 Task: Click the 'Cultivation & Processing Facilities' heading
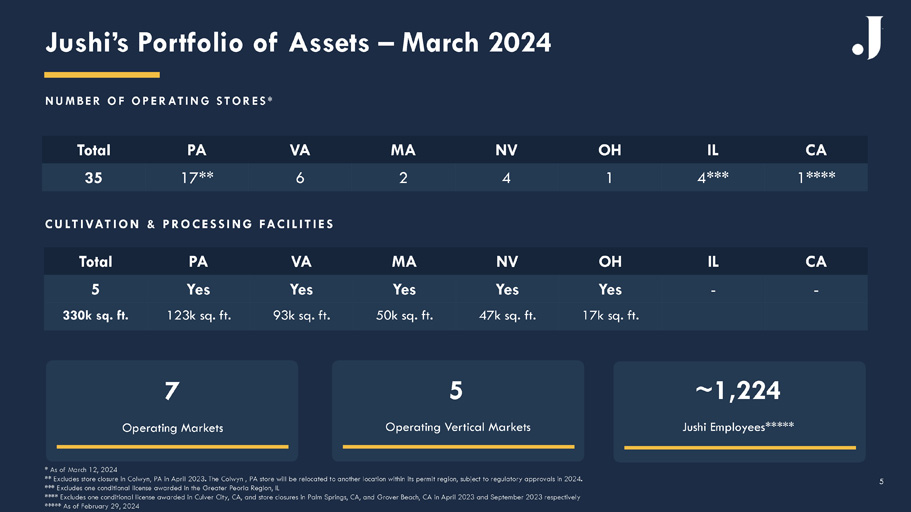(x=189, y=224)
